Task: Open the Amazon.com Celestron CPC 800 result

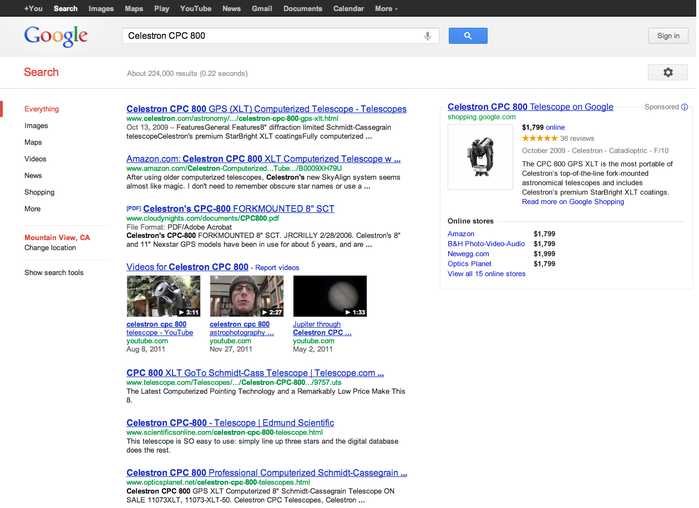Action: coord(263,159)
